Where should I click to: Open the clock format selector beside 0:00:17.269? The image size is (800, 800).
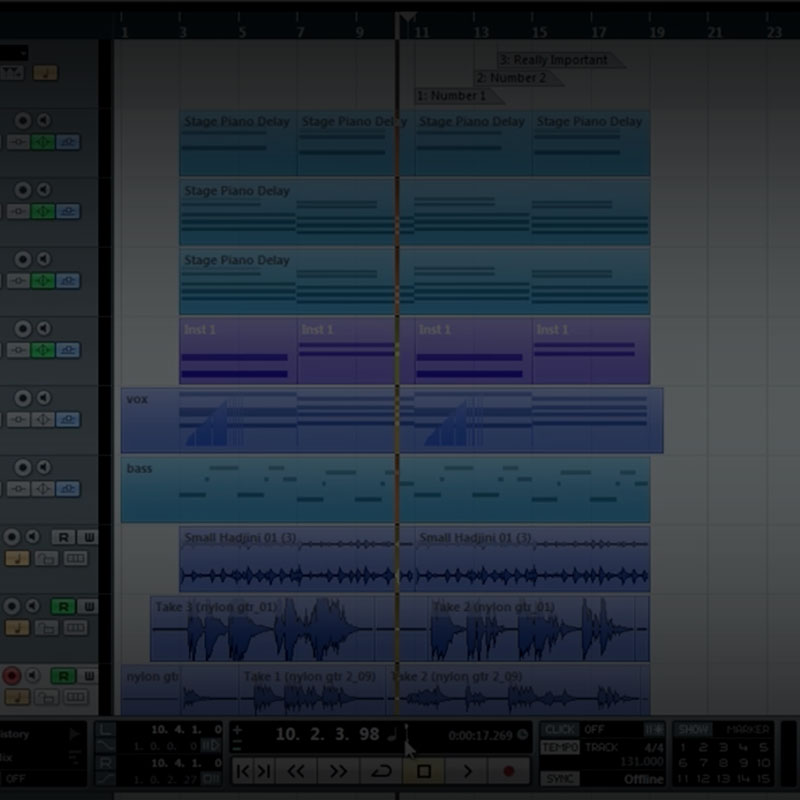pyautogui.click(x=522, y=735)
